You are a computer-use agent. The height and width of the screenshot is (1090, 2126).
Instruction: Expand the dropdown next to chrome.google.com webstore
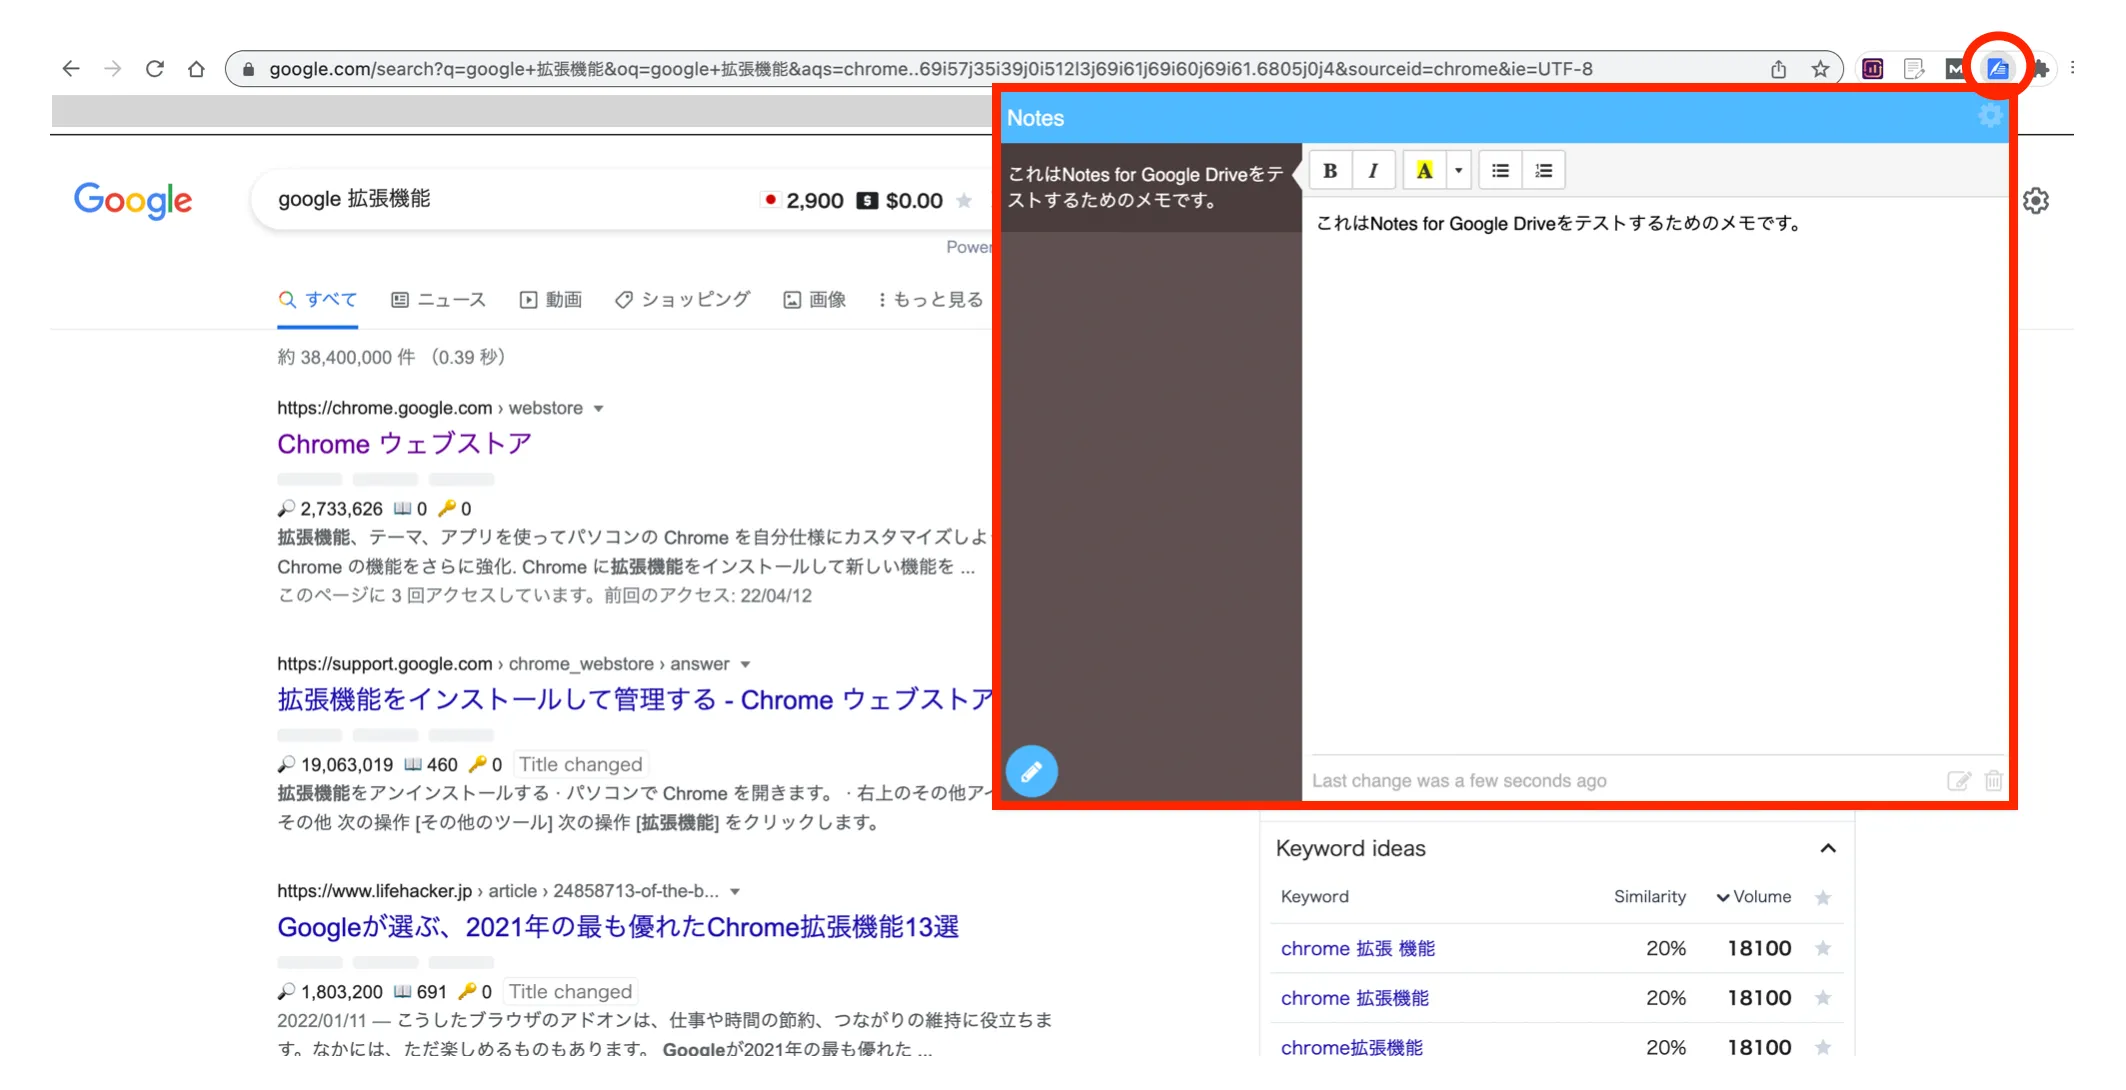(x=598, y=408)
